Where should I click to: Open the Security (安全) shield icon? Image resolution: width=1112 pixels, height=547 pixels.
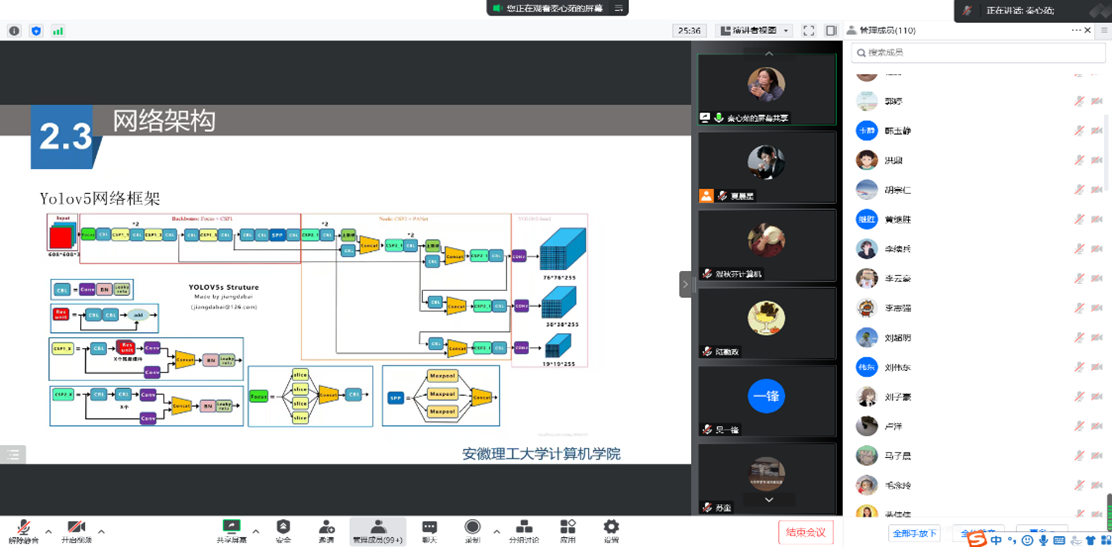pos(283,530)
